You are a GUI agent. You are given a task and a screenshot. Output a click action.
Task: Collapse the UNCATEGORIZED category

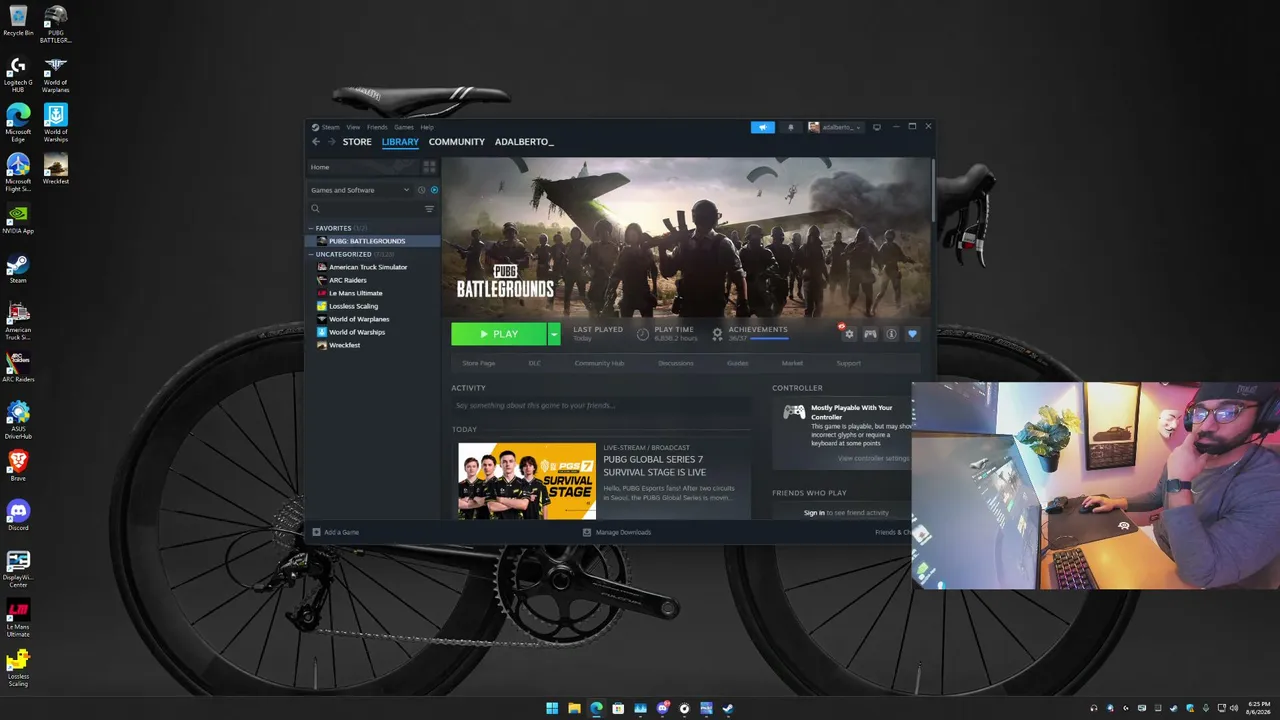[x=311, y=254]
